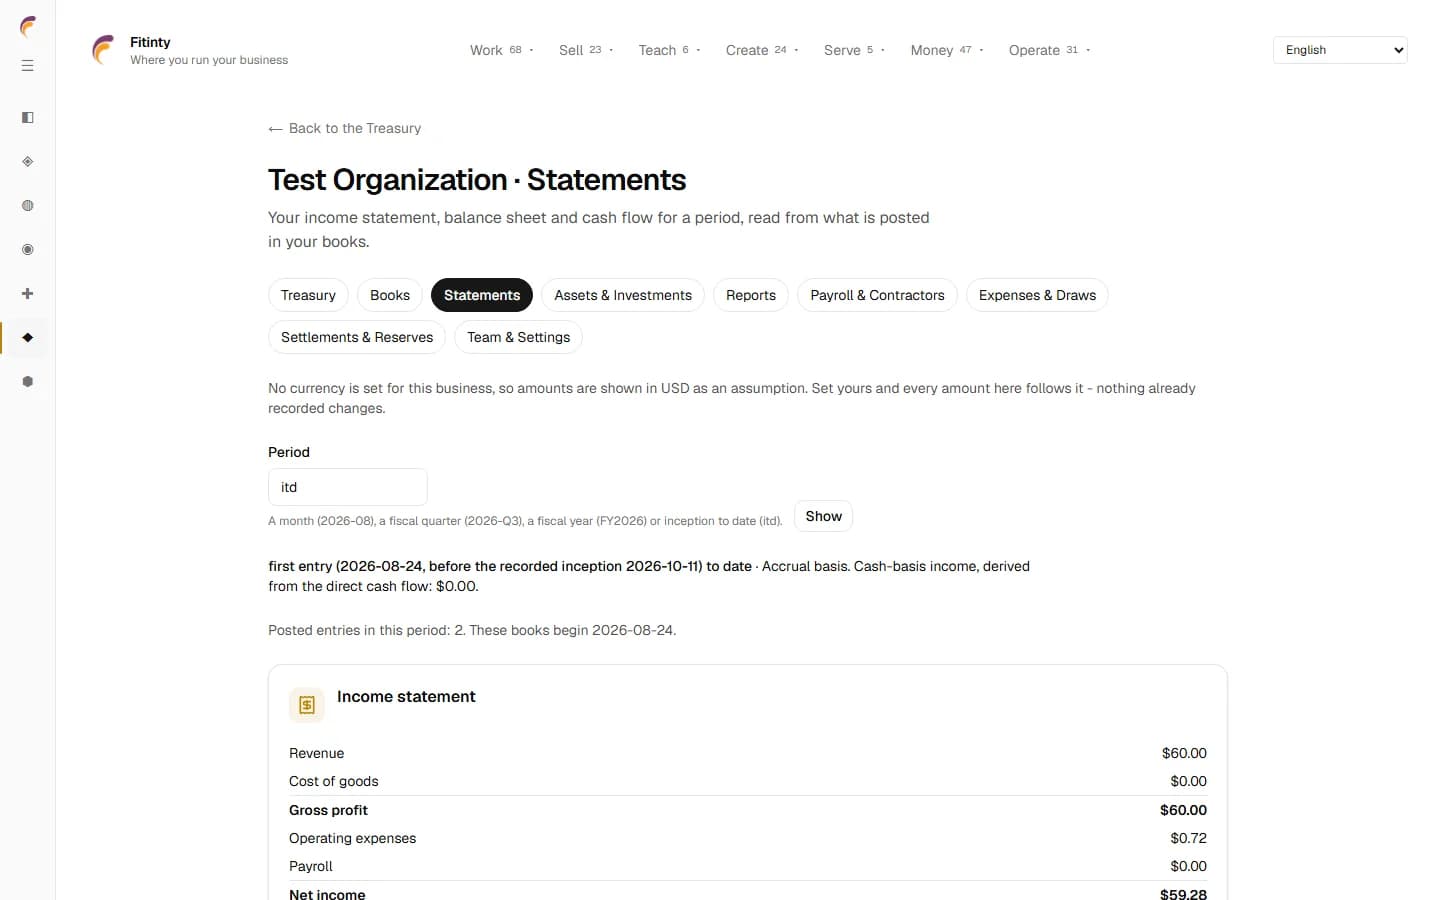Open the Payroll & Contractors tab
The height and width of the screenshot is (900, 1440).
[x=877, y=295]
